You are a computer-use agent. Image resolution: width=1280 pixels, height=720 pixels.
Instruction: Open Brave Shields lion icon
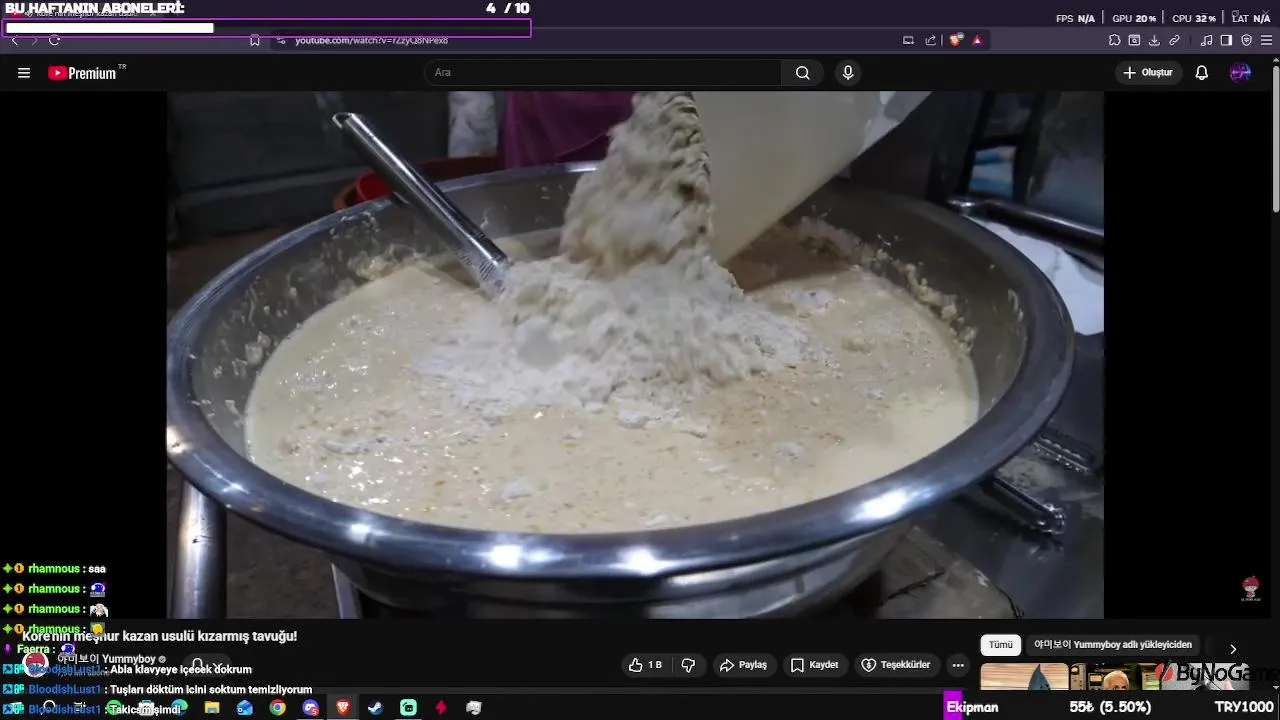coord(956,40)
